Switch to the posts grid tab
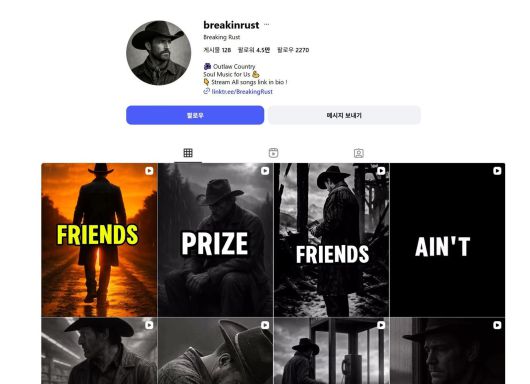This screenshot has height=384, width=530. click(188, 153)
